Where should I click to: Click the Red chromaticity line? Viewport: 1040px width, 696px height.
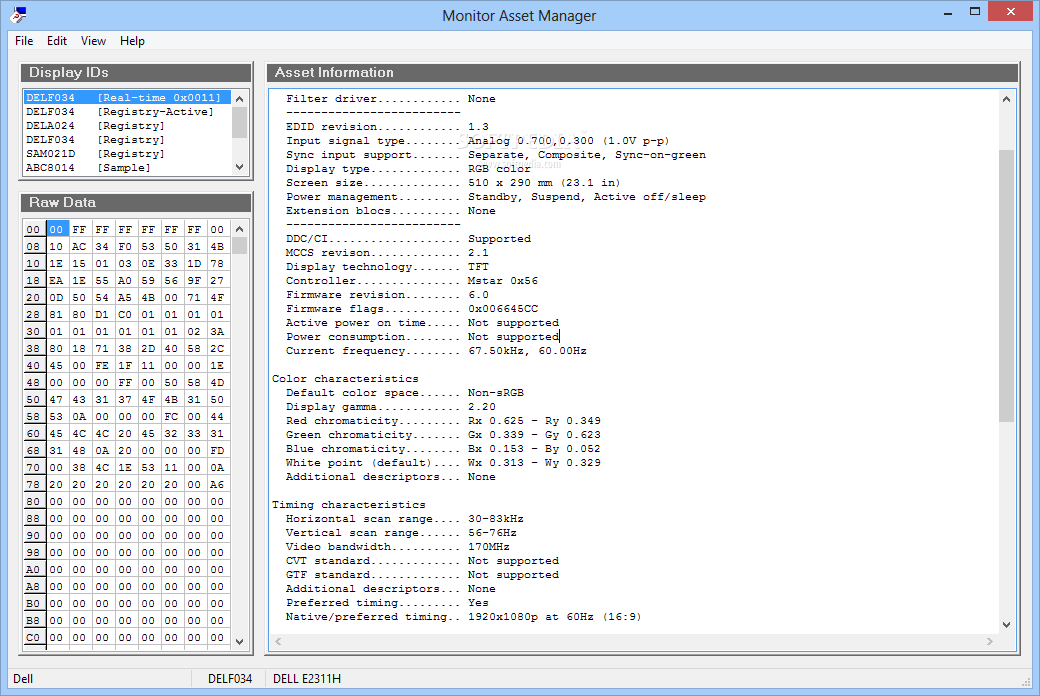443,421
